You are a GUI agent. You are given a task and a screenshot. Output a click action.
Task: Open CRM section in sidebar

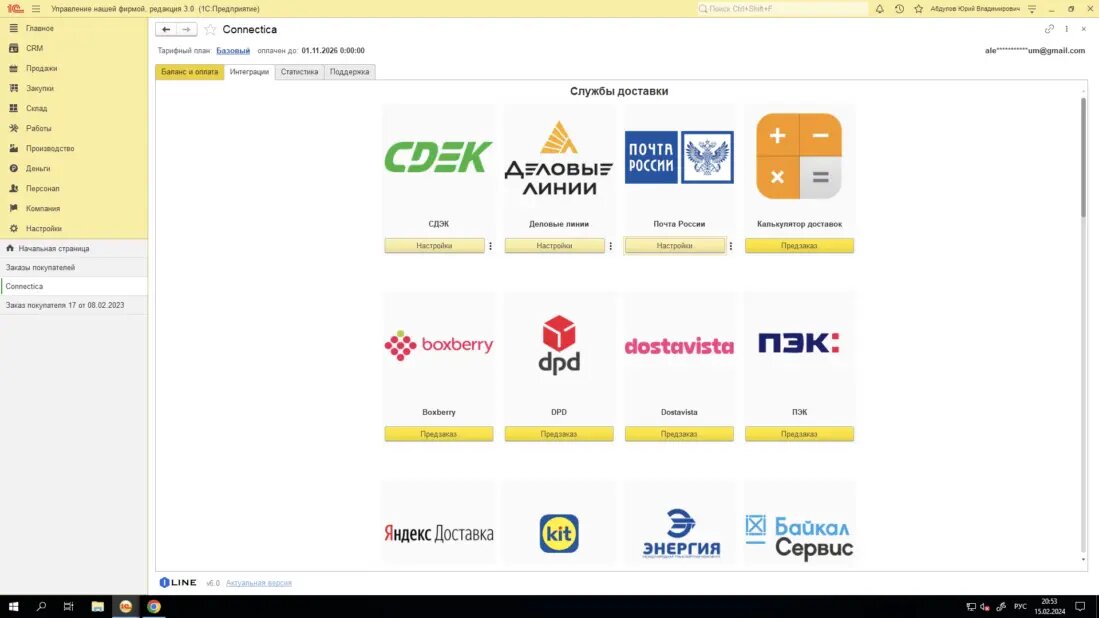74,48
